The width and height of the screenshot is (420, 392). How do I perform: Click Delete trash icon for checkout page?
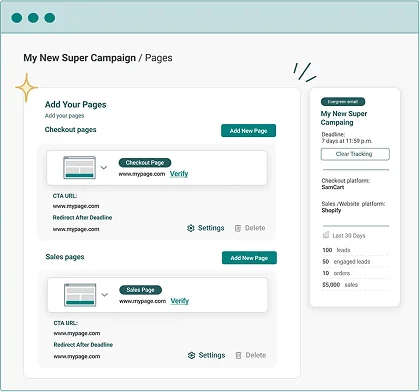[x=238, y=228]
